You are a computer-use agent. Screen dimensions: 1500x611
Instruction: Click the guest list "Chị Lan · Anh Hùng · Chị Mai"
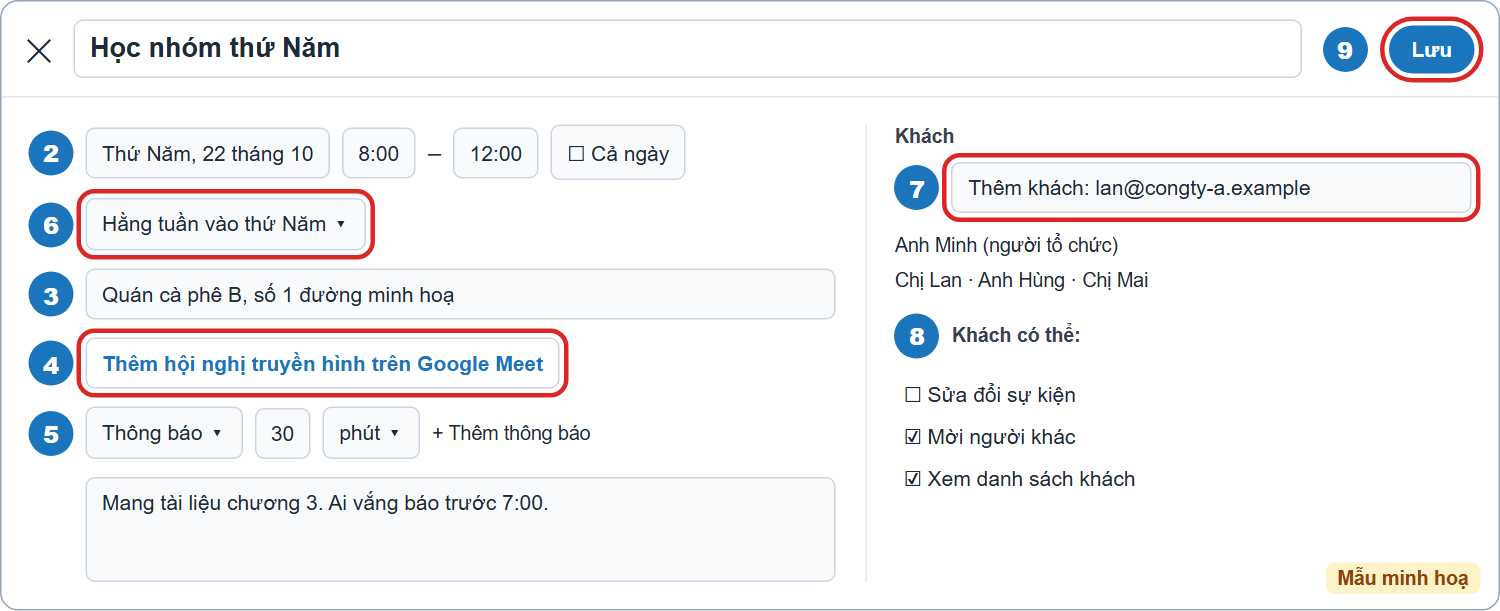point(1021,280)
